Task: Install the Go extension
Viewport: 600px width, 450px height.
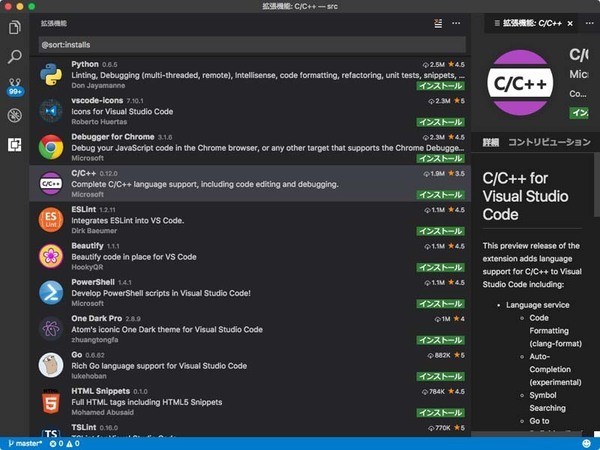Action: 440,377
